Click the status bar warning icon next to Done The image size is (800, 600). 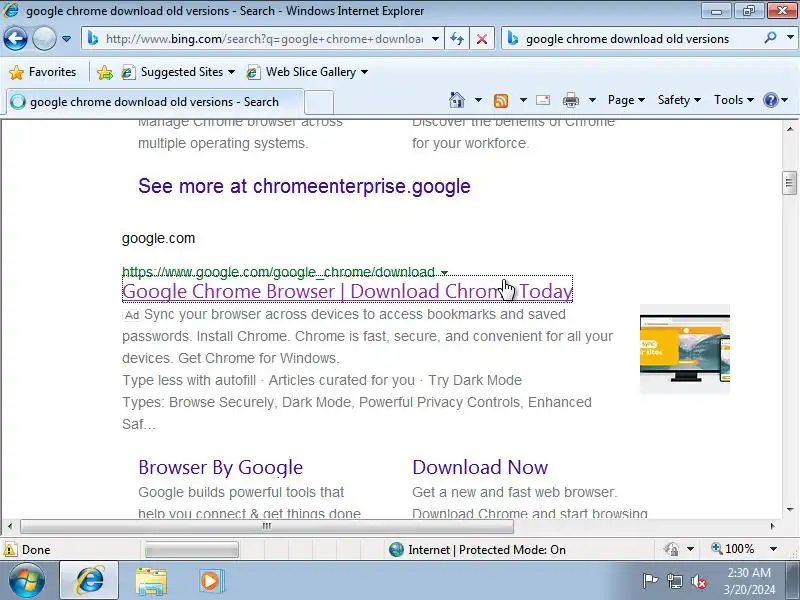pos(10,549)
